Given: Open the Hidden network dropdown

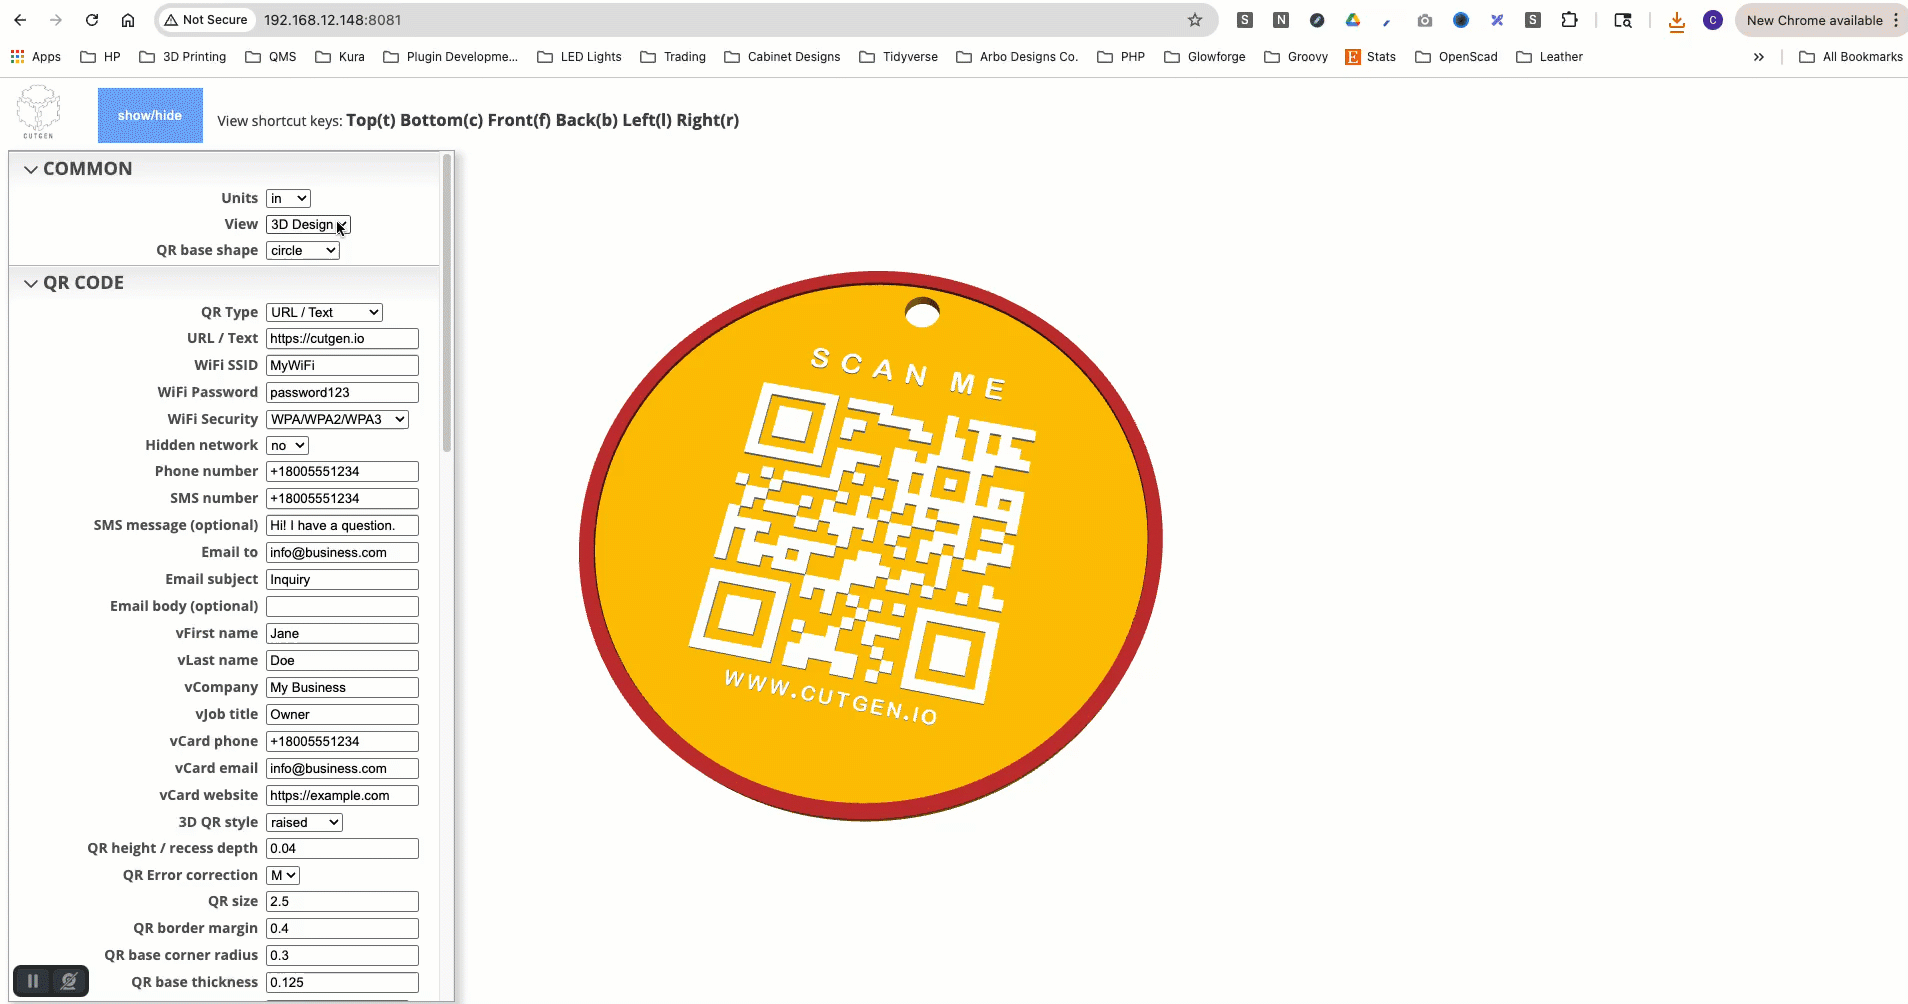Looking at the screenshot, I should pyautogui.click(x=287, y=446).
